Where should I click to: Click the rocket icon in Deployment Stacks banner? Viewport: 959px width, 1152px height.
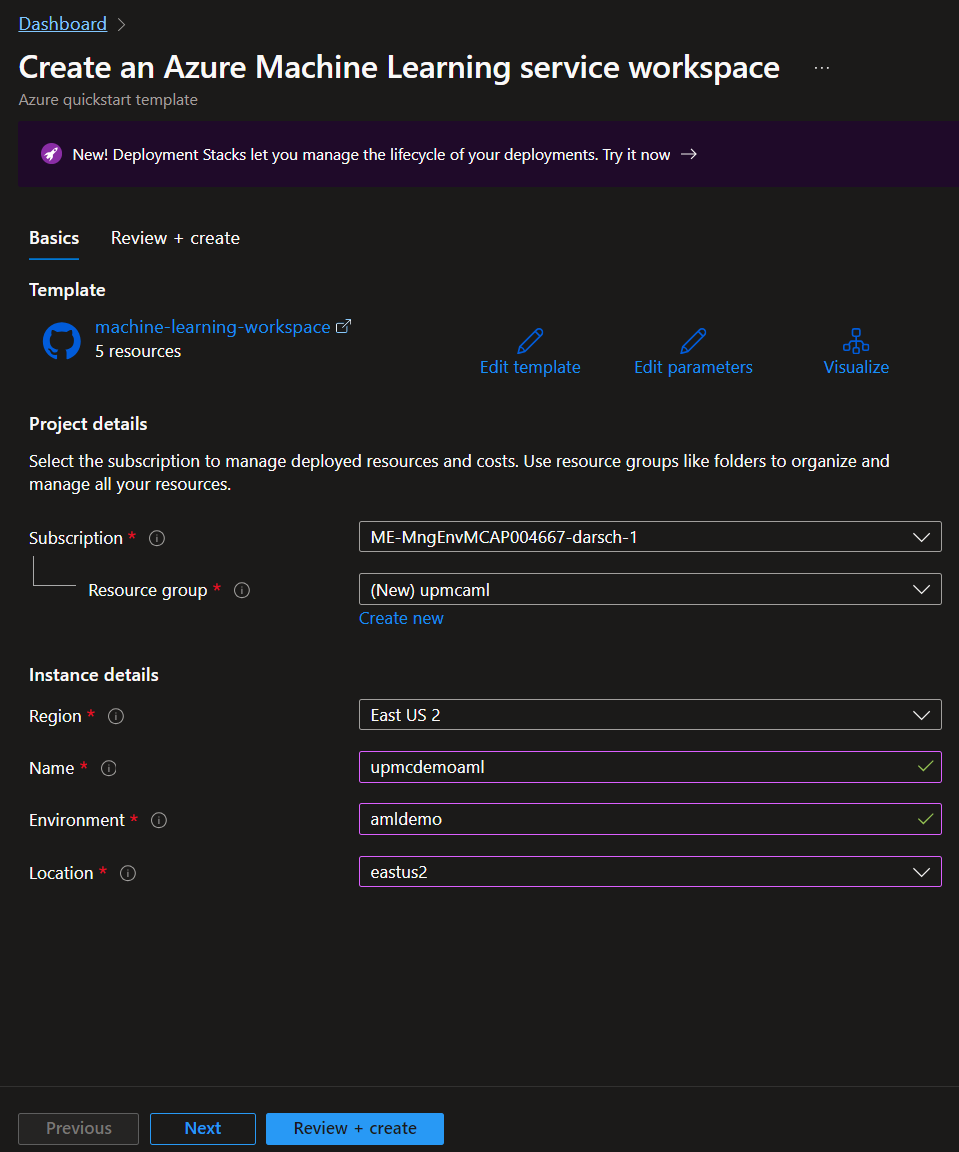coord(51,154)
